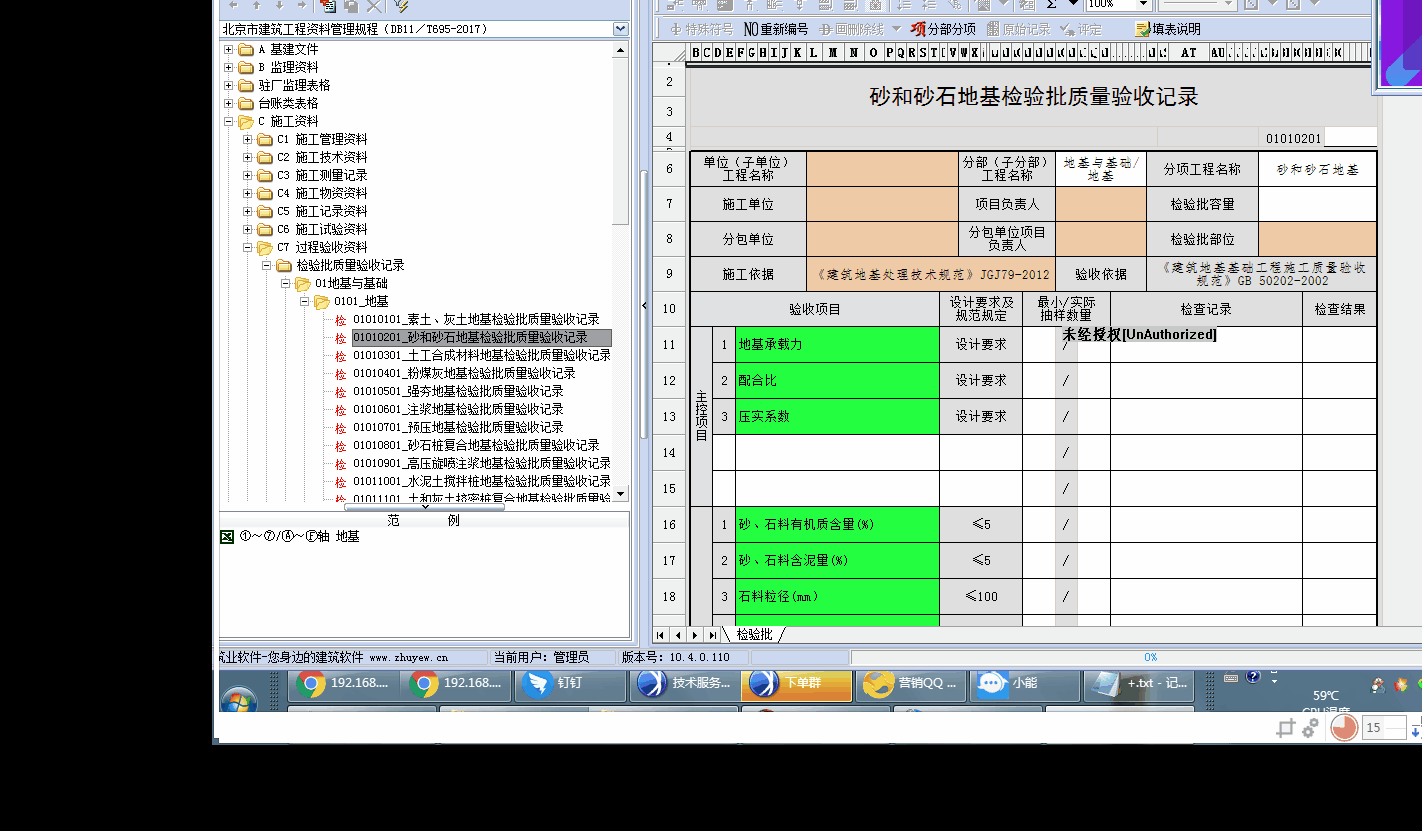This screenshot has width=1422, height=831.
Task: Collapse the C 施工资料 tree node
Action: pos(228,121)
